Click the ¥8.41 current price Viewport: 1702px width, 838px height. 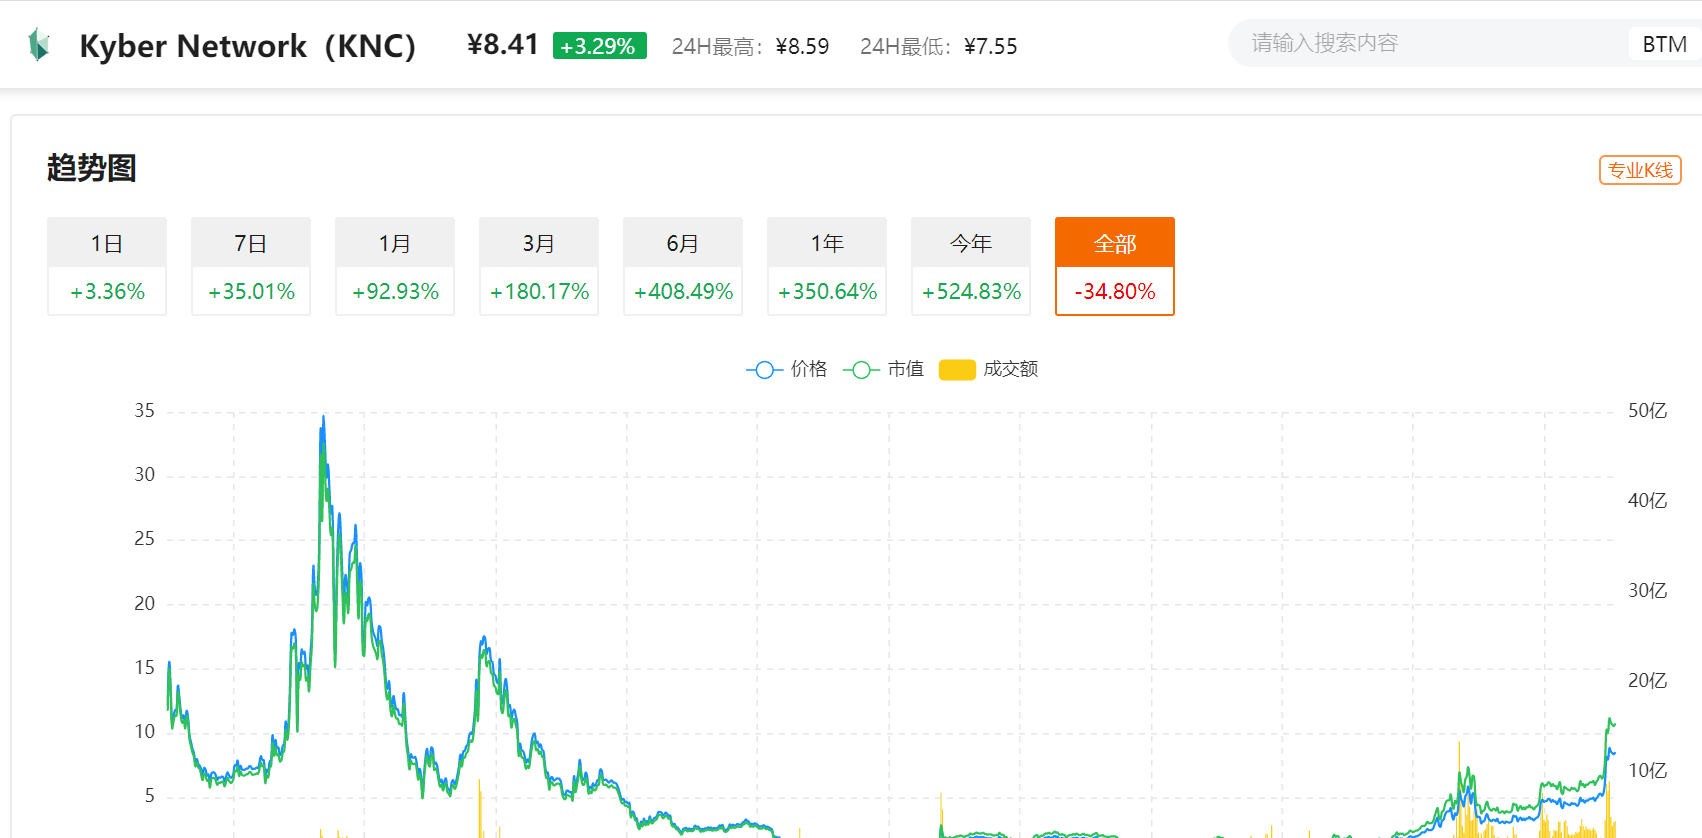pos(502,44)
